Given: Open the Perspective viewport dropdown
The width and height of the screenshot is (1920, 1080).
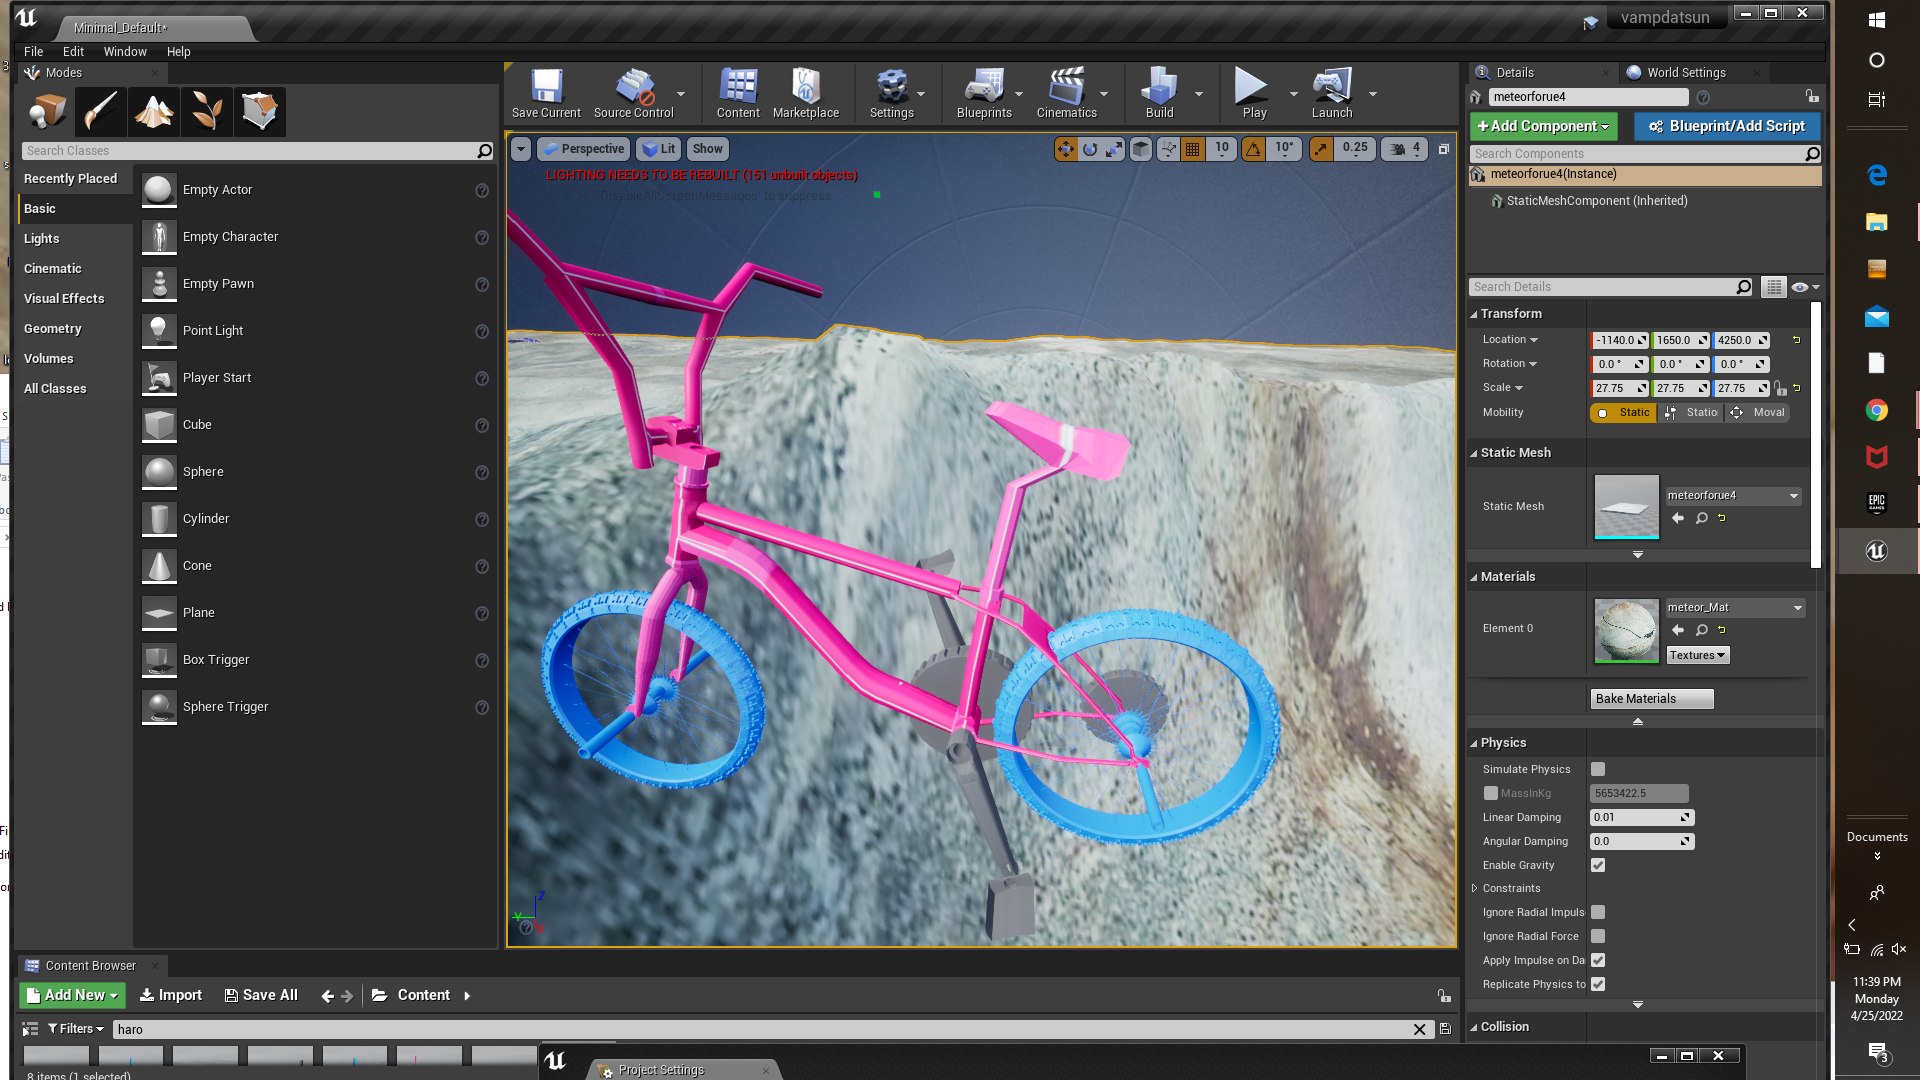Looking at the screenshot, I should click(x=583, y=149).
